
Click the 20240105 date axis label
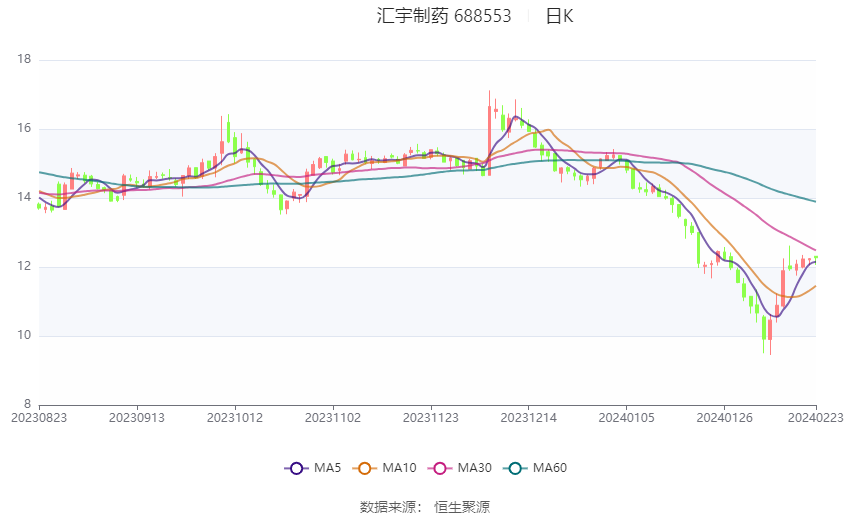point(627,418)
